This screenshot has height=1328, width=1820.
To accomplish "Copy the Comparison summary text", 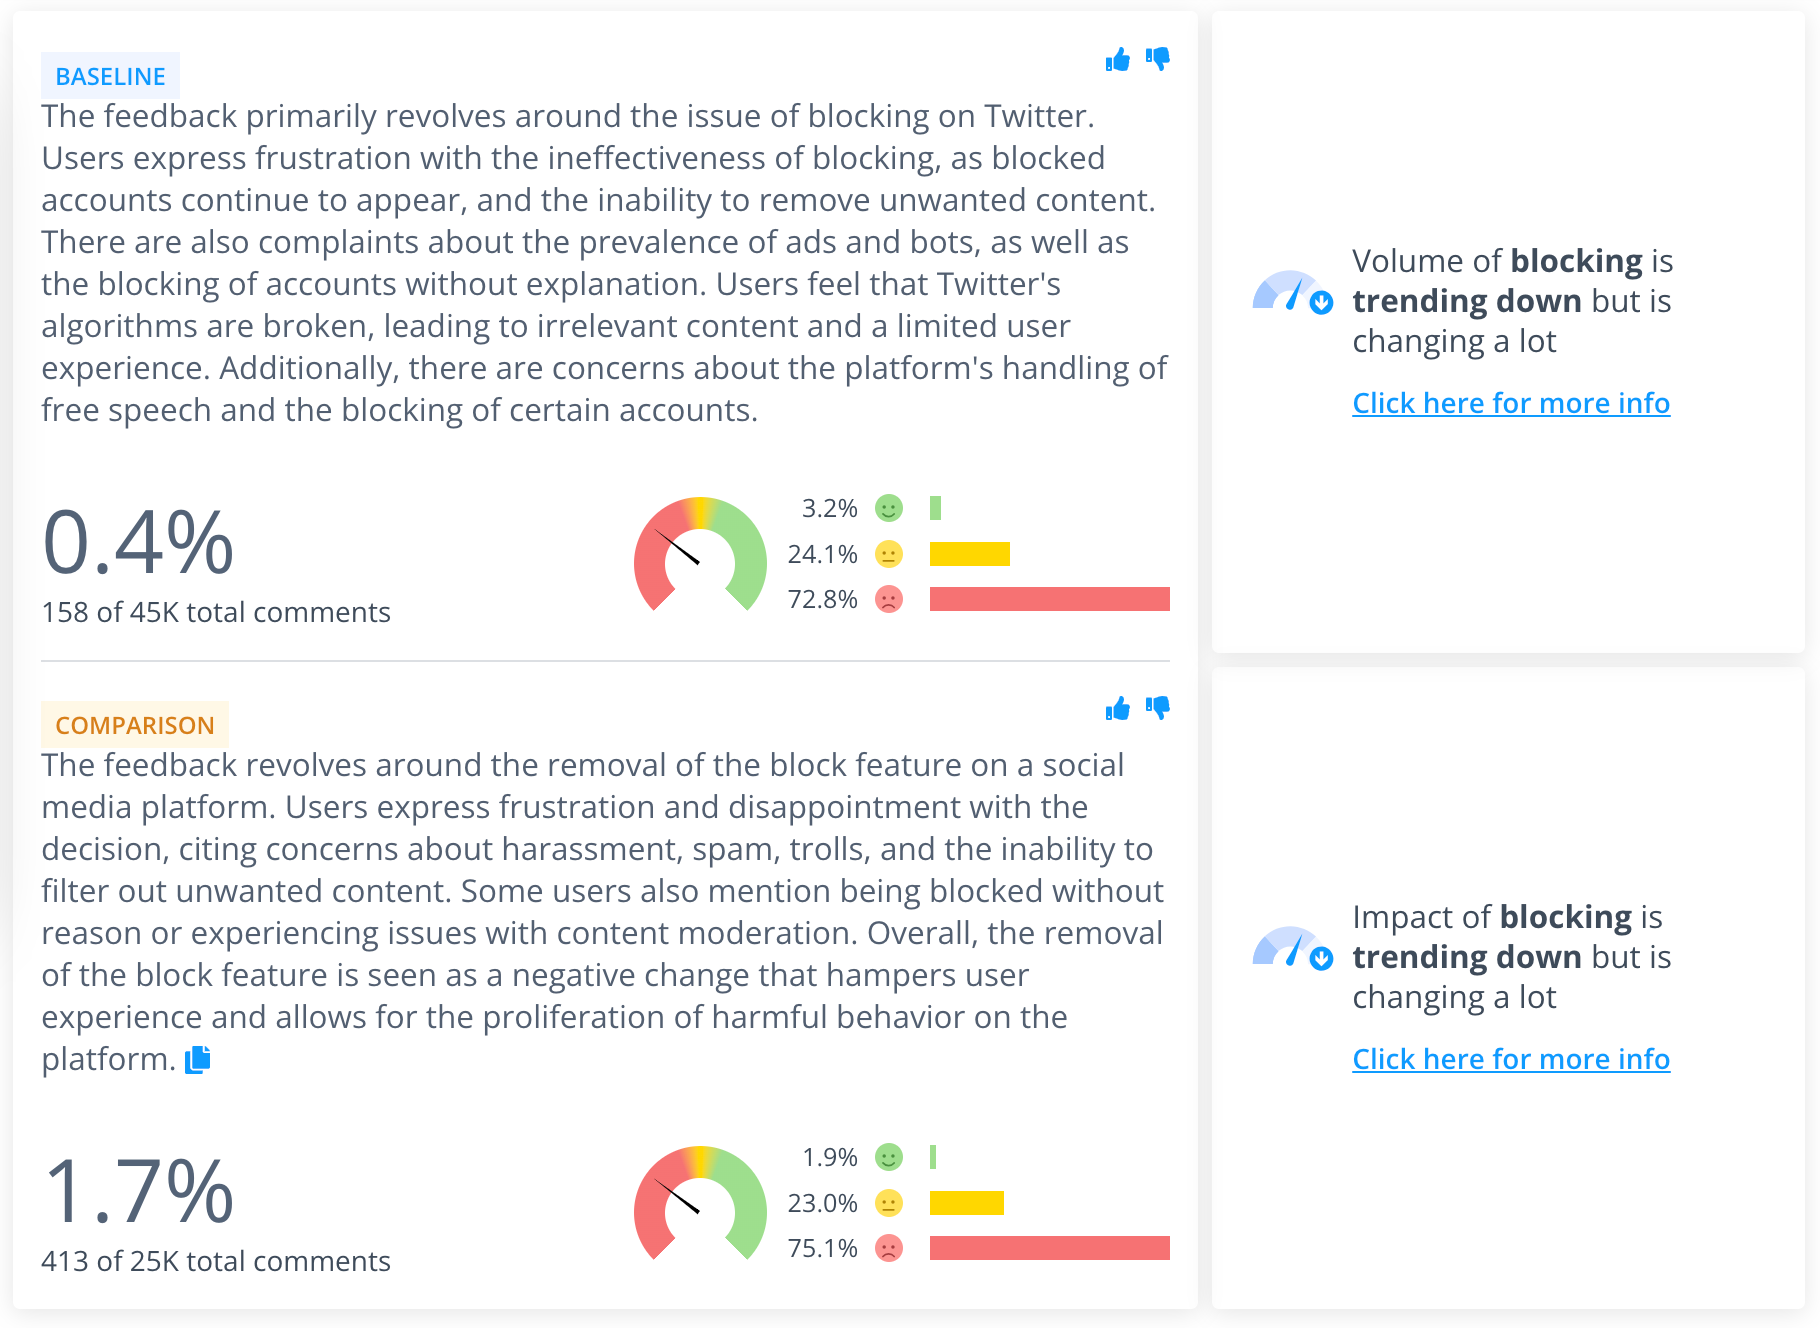I will (198, 1059).
